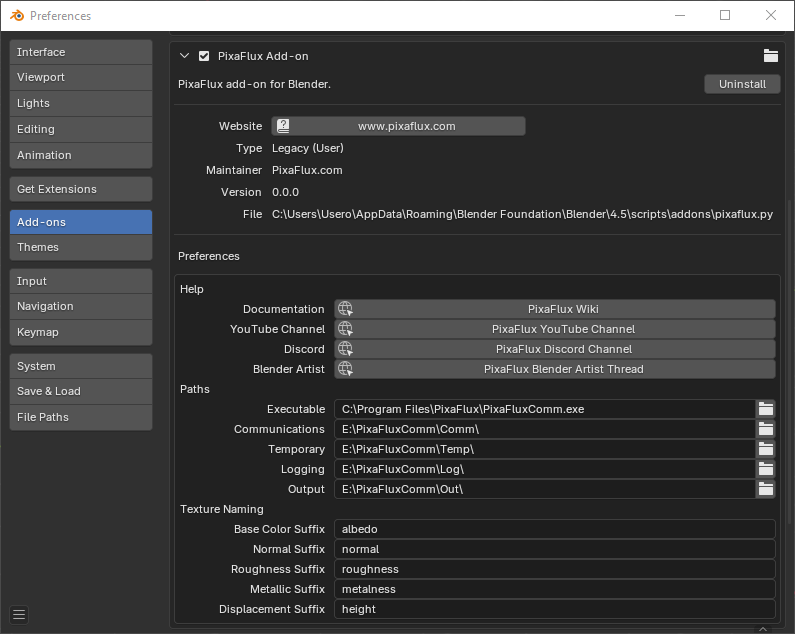Disable the PixaFlux Add-on checkbox
This screenshot has width=795, height=634.
(204, 56)
